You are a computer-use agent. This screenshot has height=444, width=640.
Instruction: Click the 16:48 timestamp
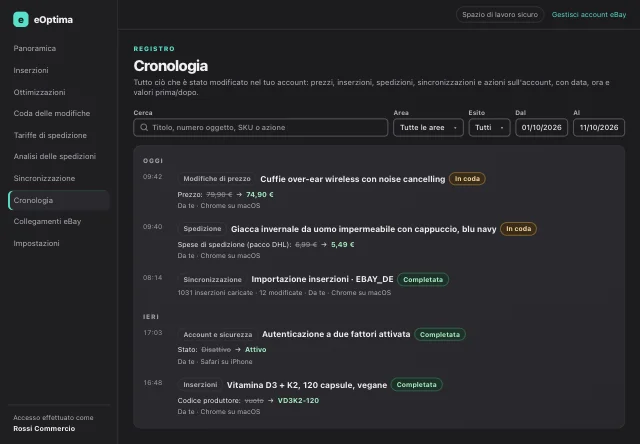pos(153,382)
